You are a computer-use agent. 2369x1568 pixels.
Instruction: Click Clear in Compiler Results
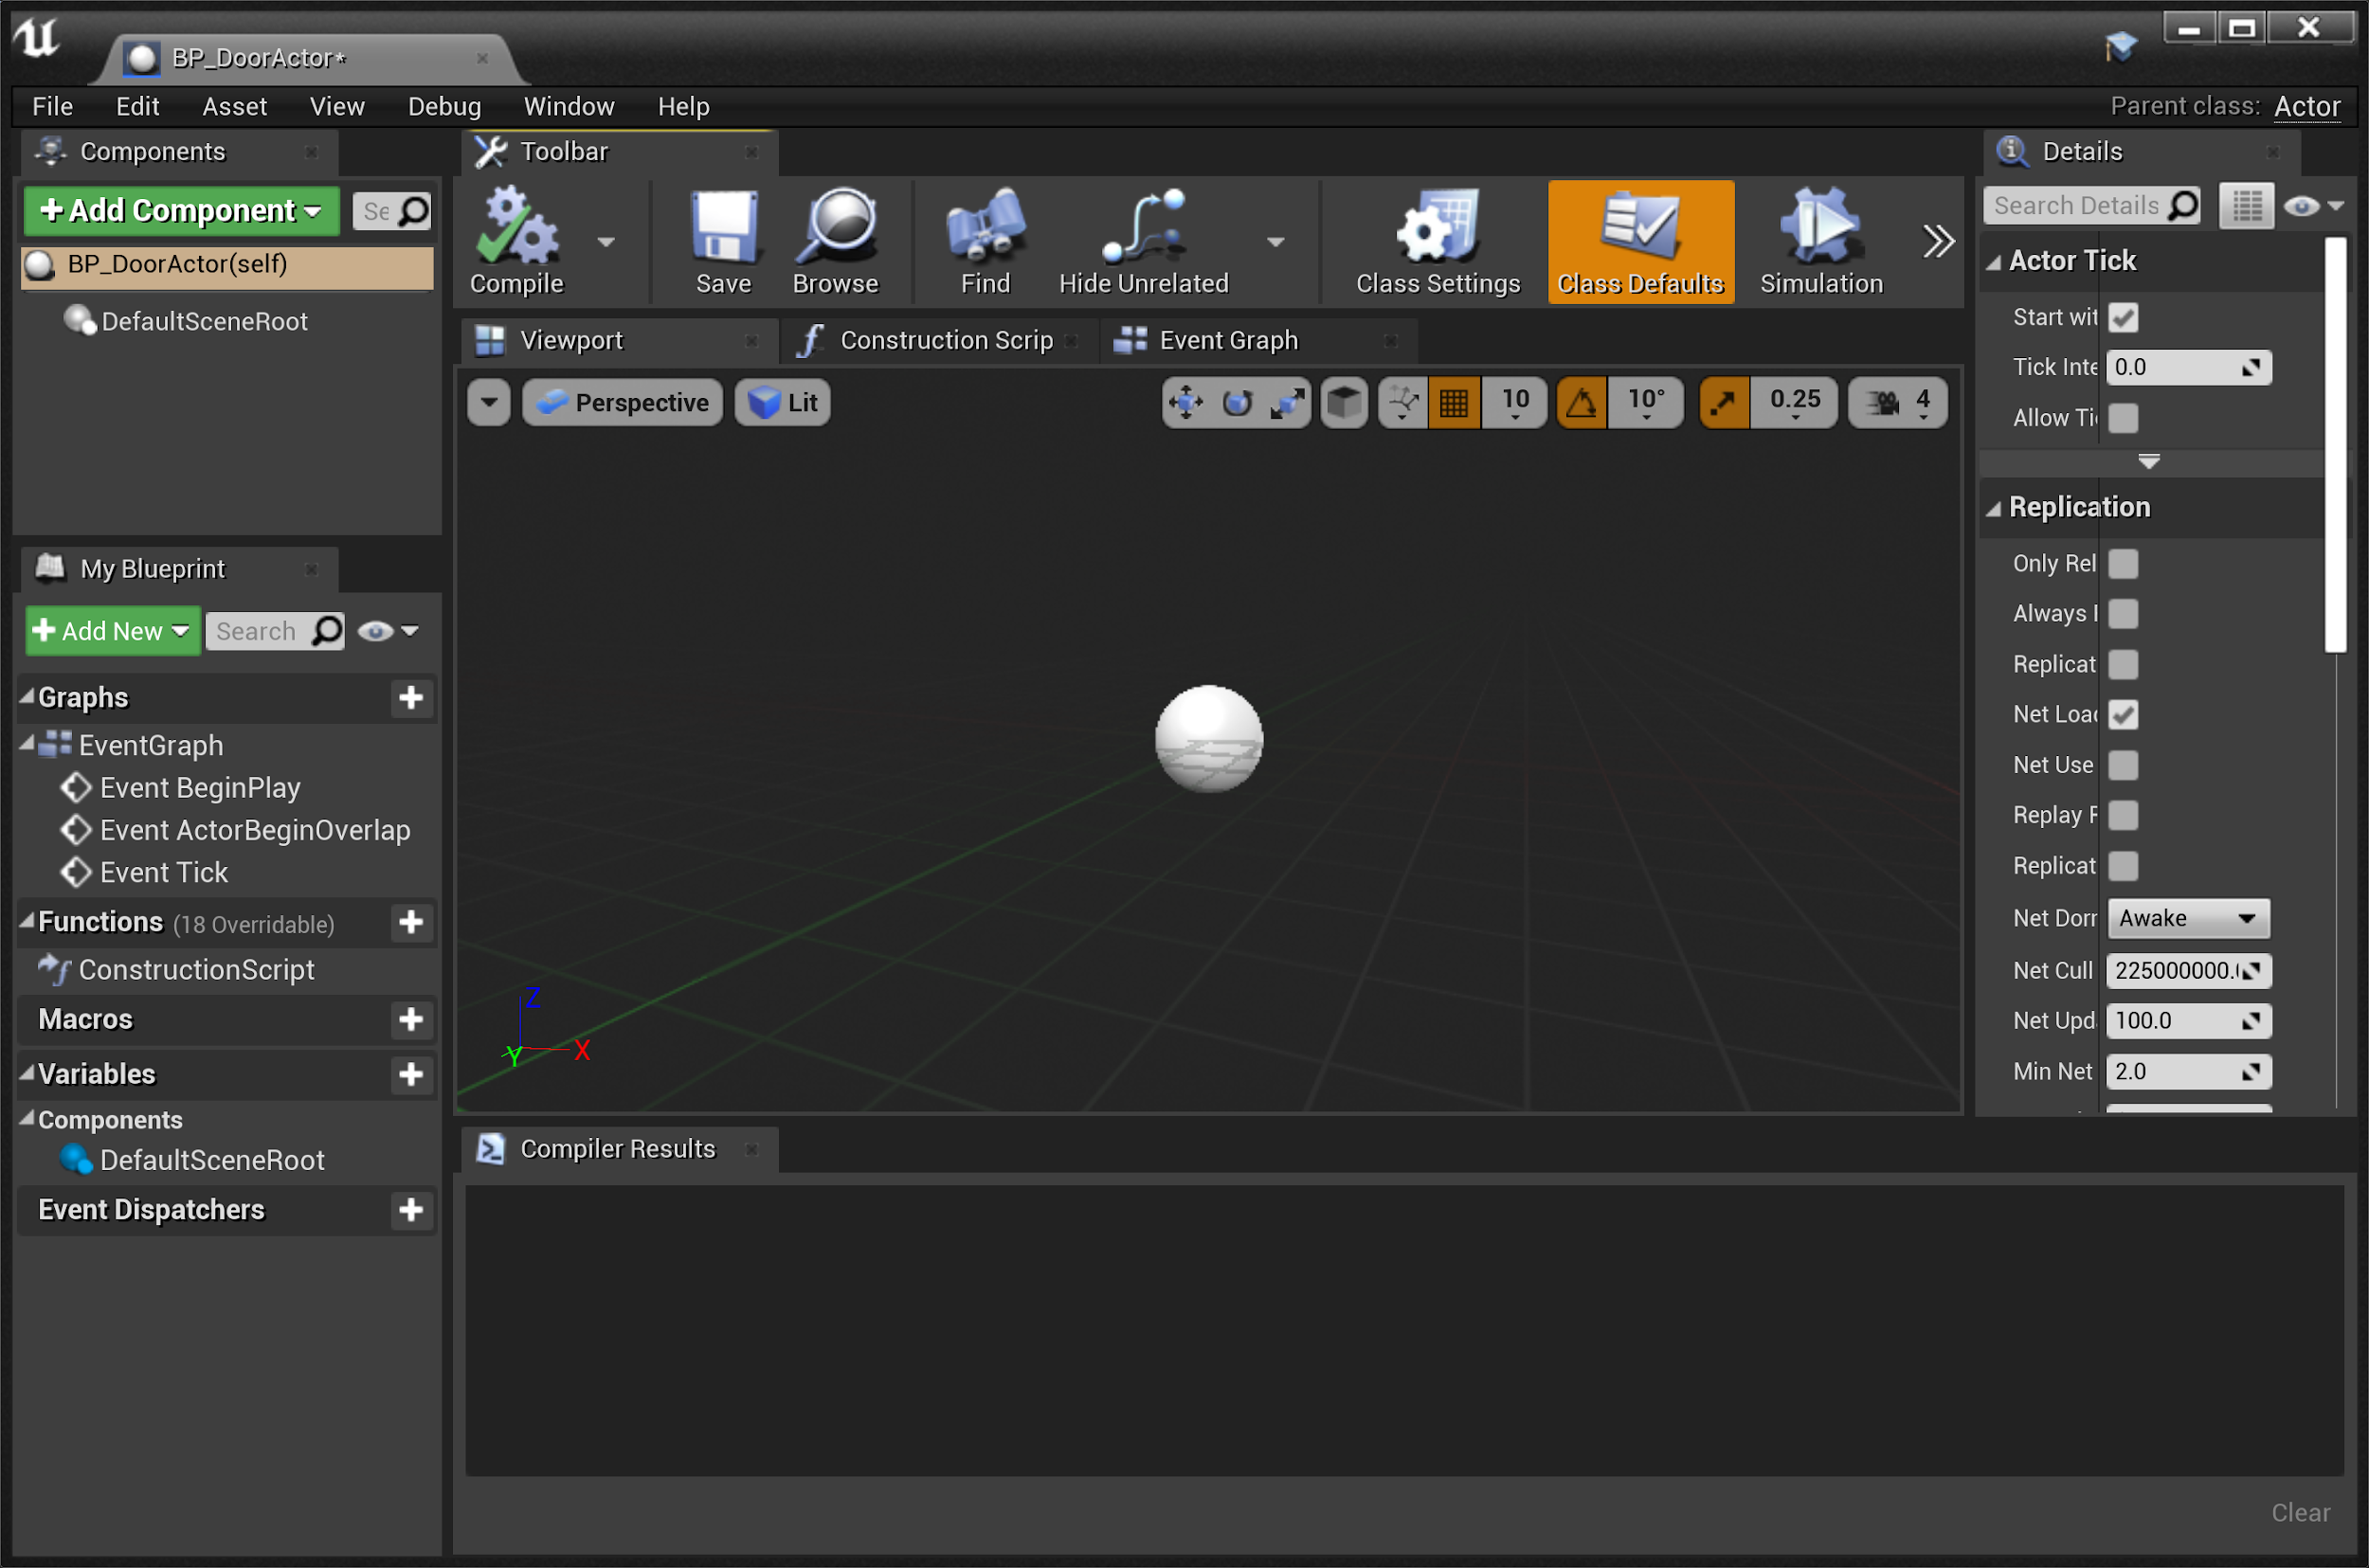tap(2300, 1513)
